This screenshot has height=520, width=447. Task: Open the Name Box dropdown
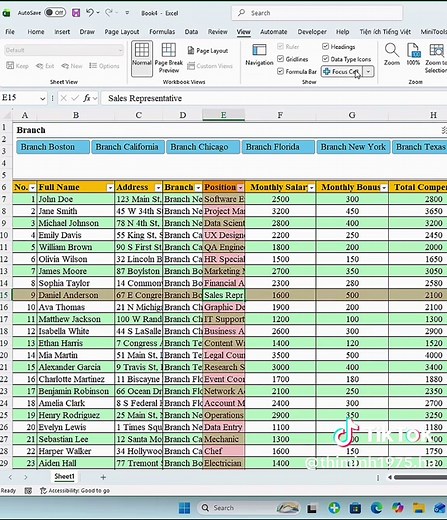point(43,98)
